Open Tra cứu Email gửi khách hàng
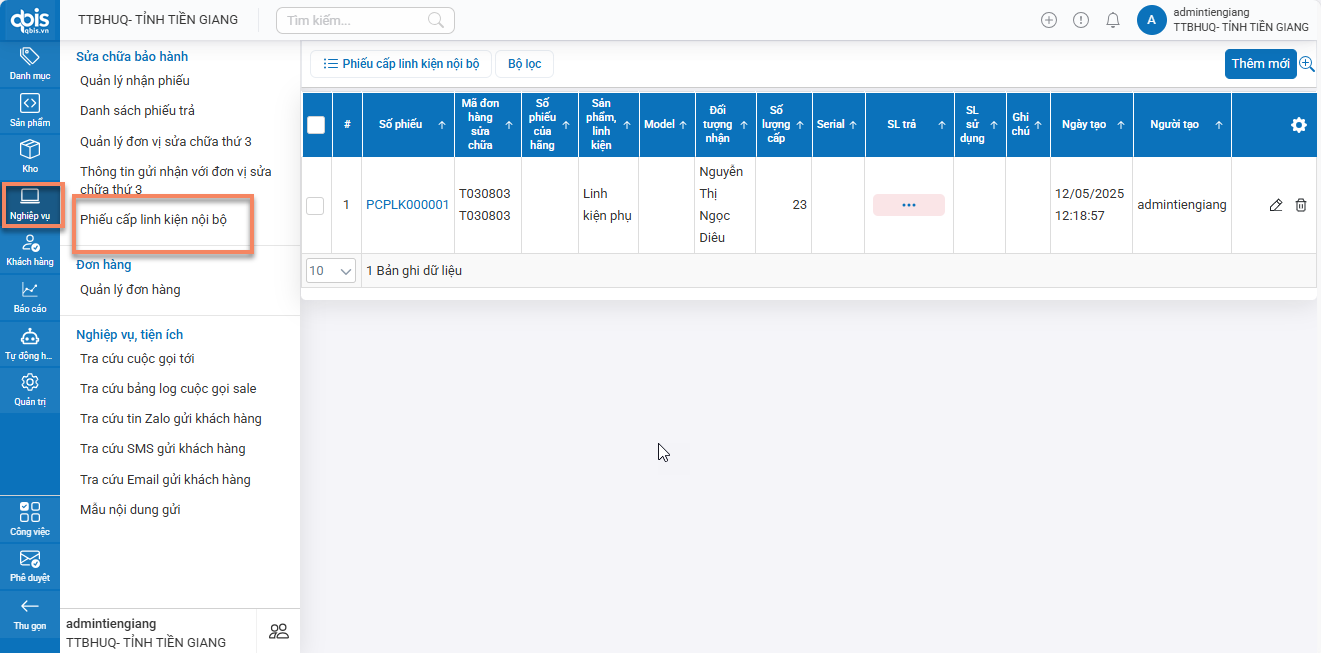Screen dimensions: 1321x653 coord(166,480)
